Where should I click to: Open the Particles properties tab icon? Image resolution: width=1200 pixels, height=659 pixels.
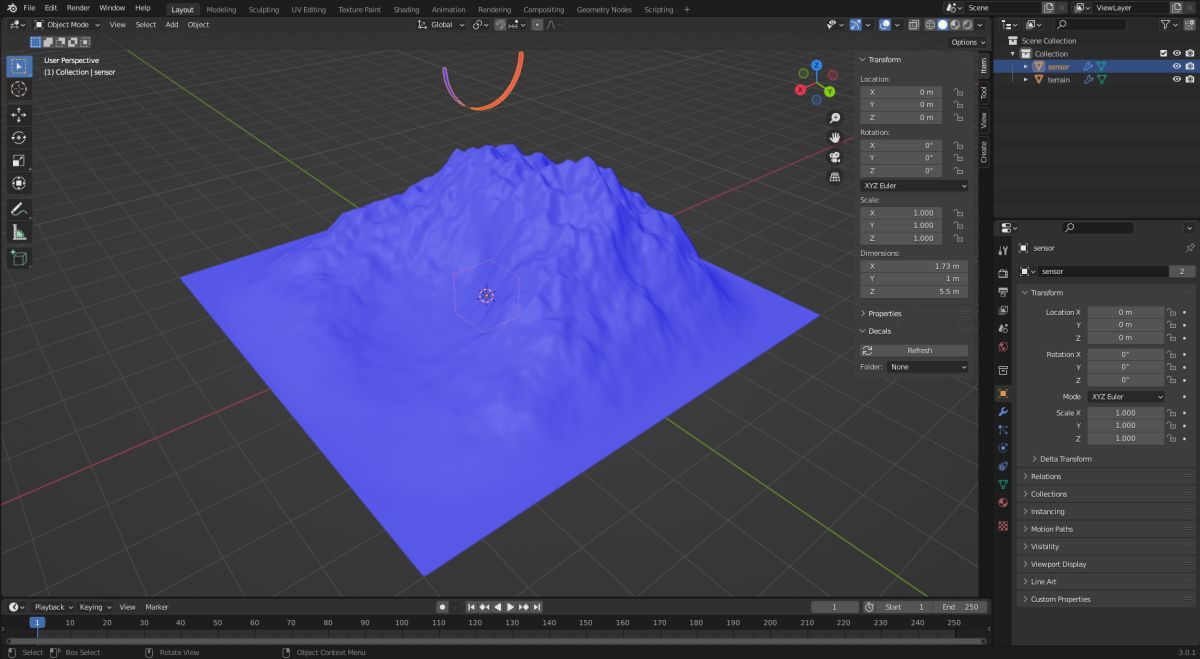[1003, 430]
